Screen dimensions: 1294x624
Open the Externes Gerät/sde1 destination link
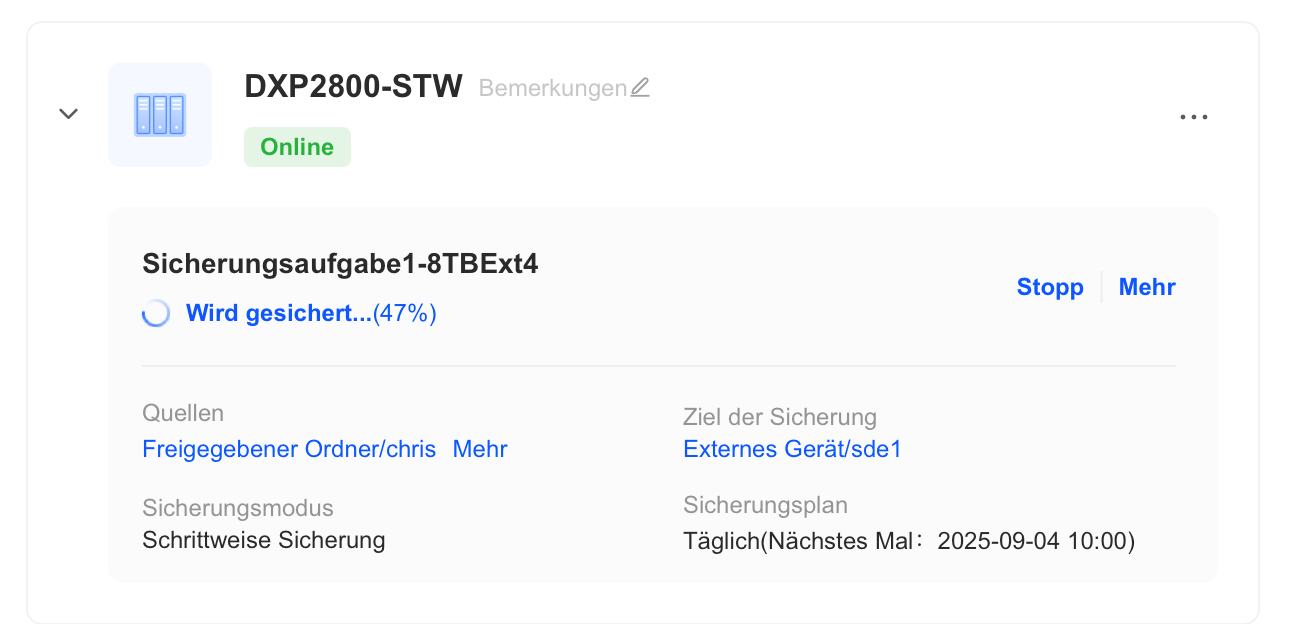coord(792,449)
